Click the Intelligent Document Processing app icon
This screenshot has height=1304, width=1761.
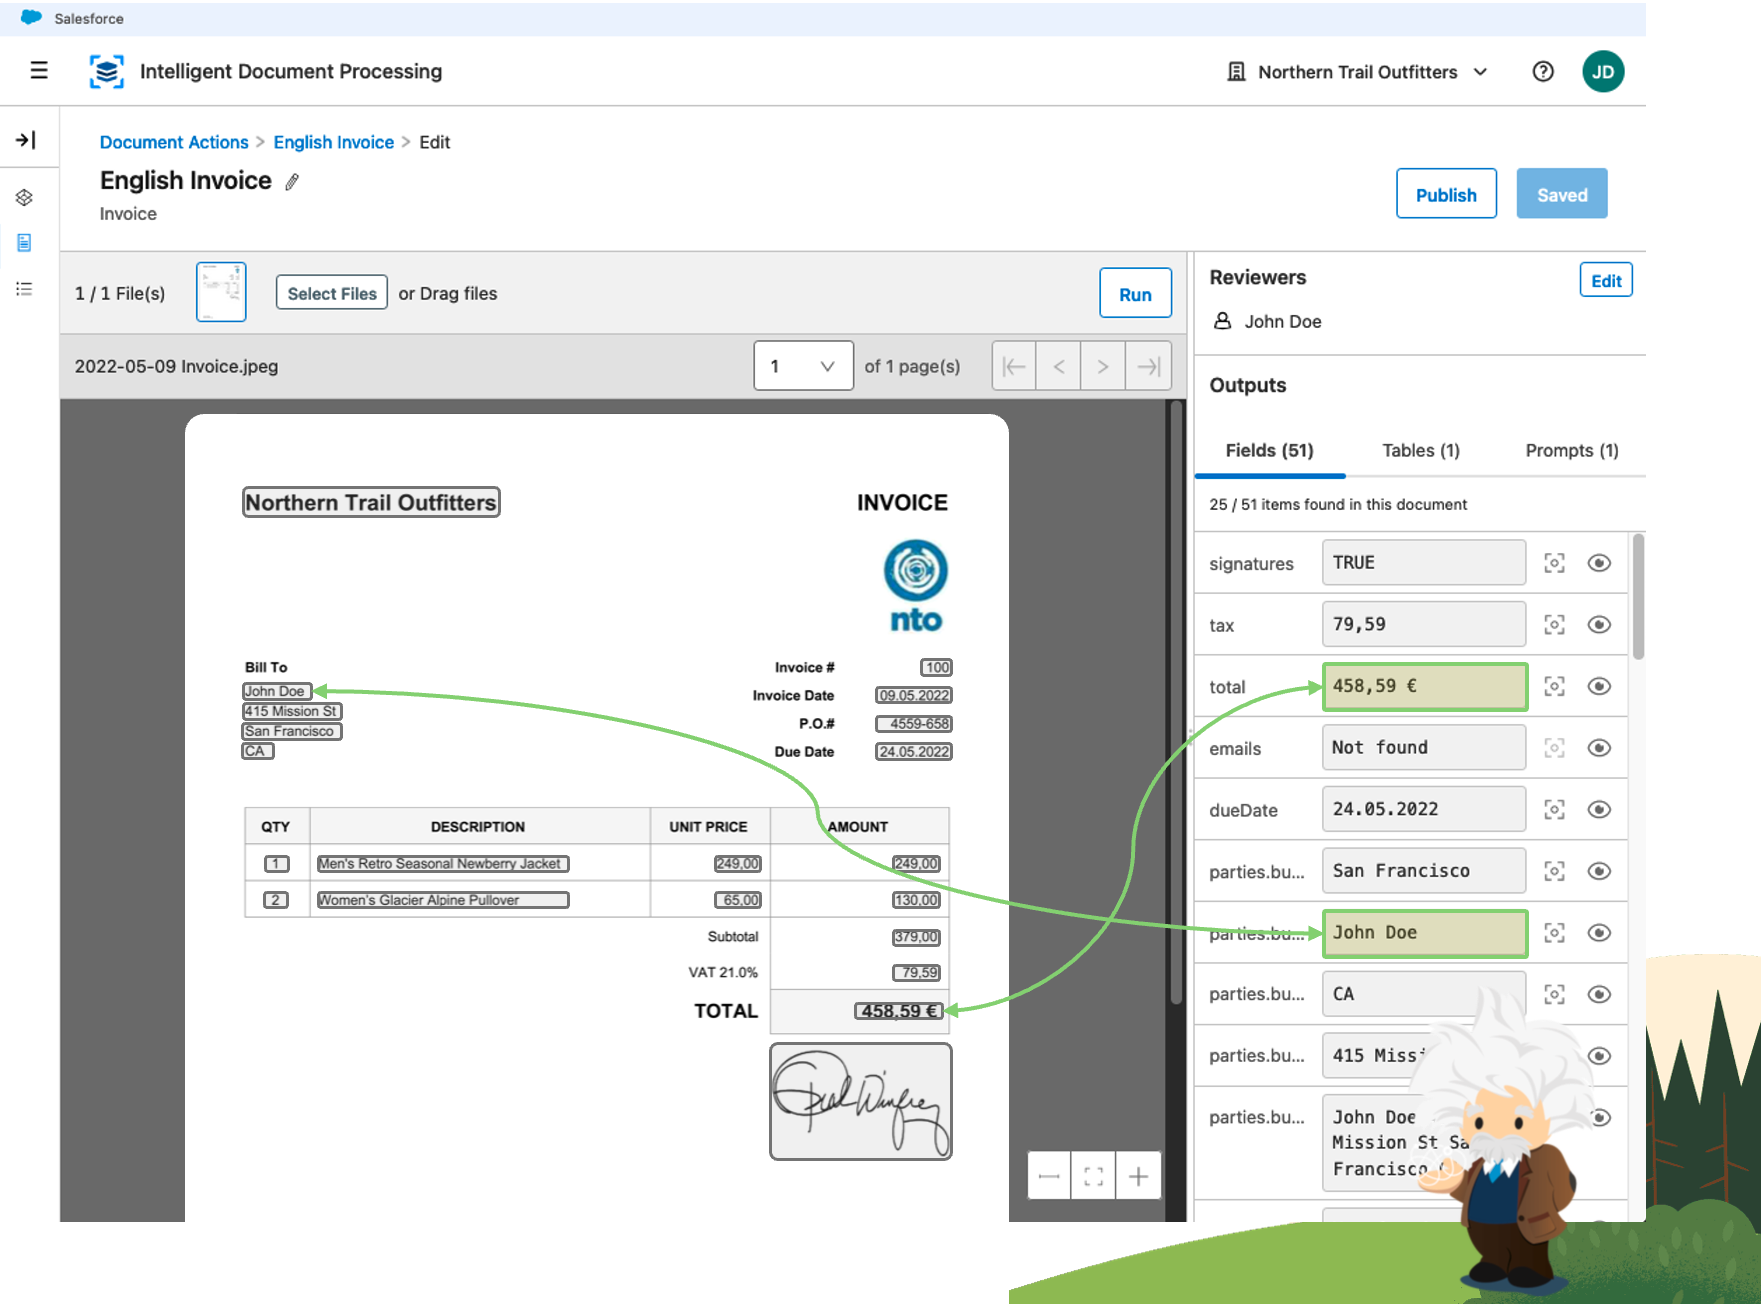coord(107,71)
